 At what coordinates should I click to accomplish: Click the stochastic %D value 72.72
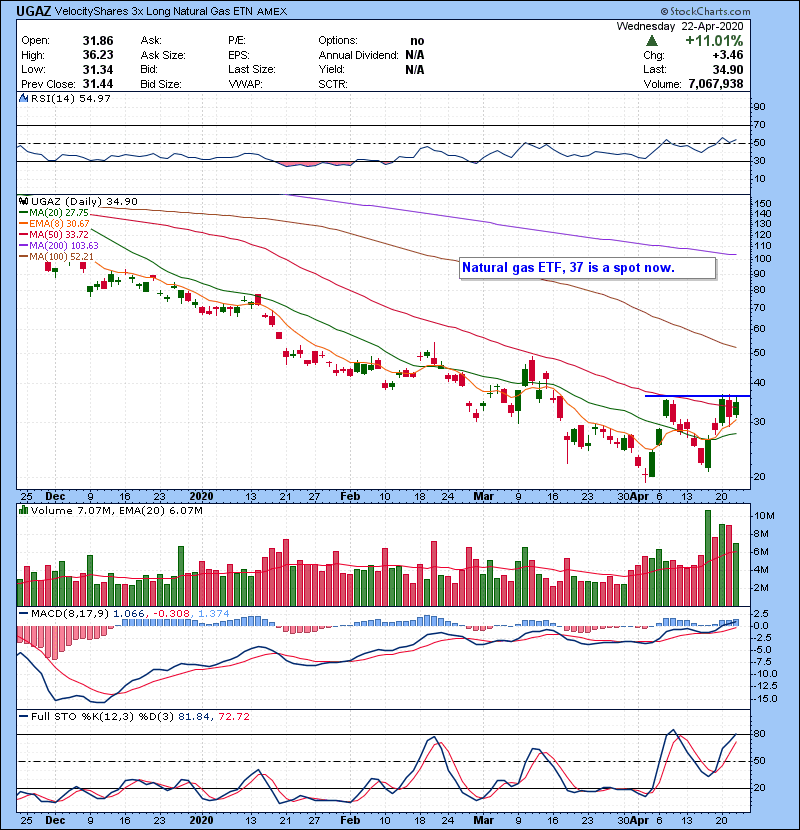pyautogui.click(x=233, y=717)
